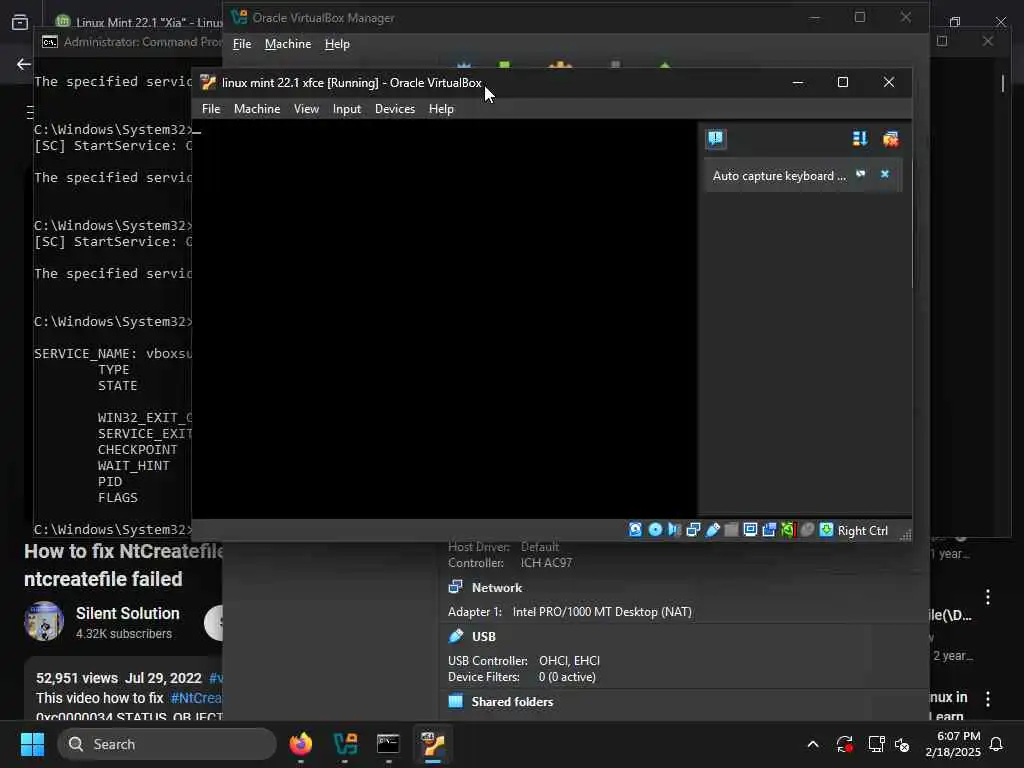Screen dimensions: 1024x768
Task: Click the Network section icon in Manager details
Action: point(455,587)
